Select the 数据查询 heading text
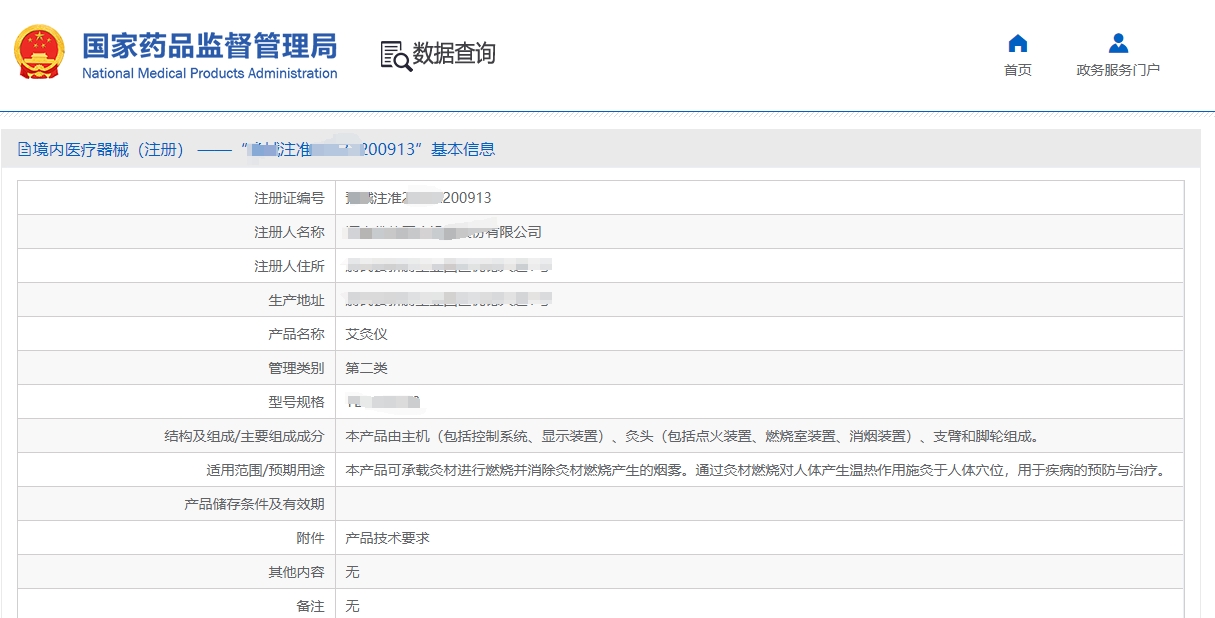Screen dimensions: 1215x618 (x=454, y=53)
